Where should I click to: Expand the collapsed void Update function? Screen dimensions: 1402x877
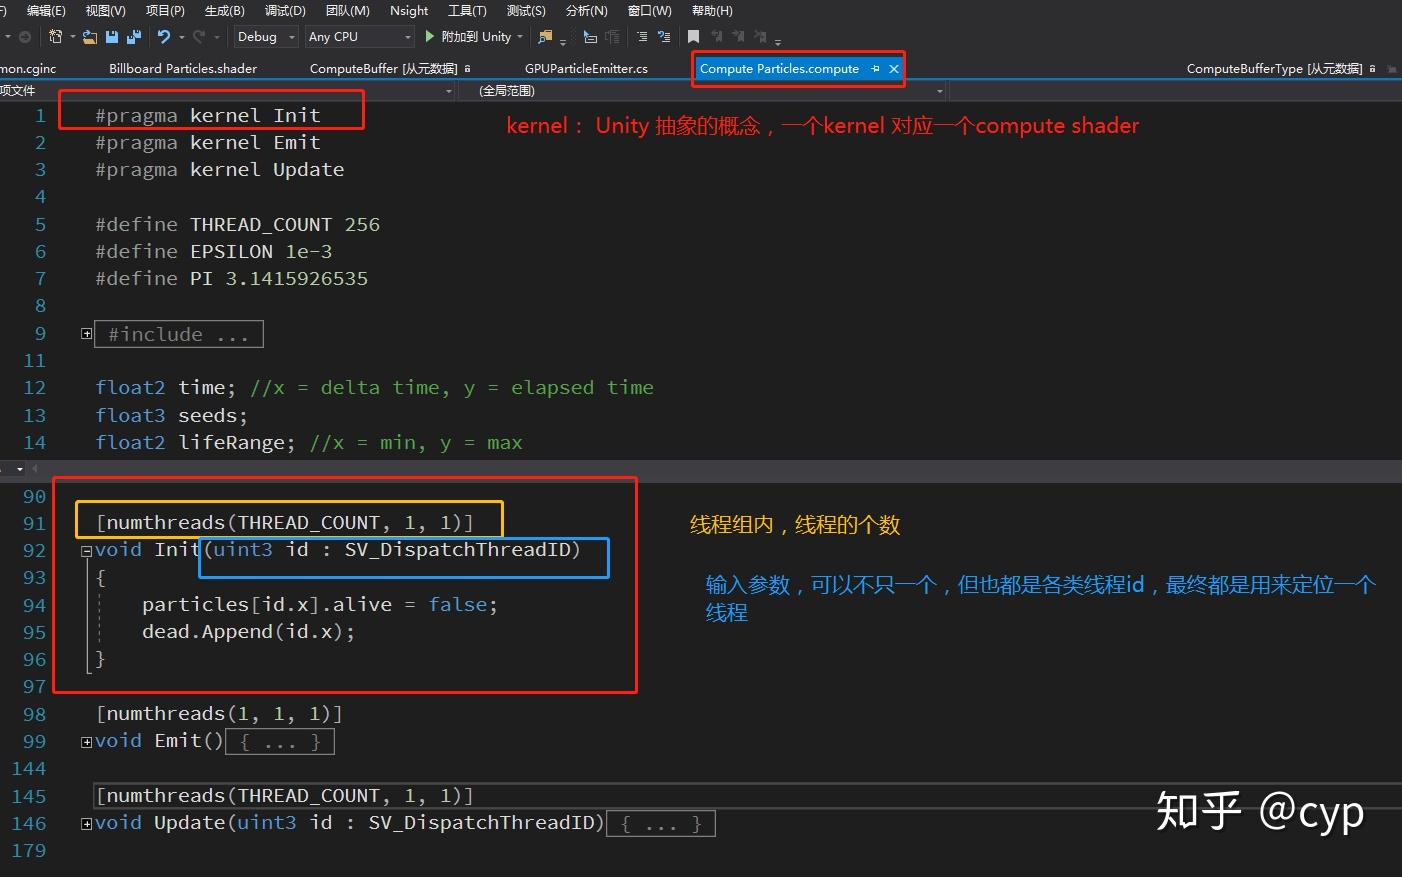tap(87, 824)
